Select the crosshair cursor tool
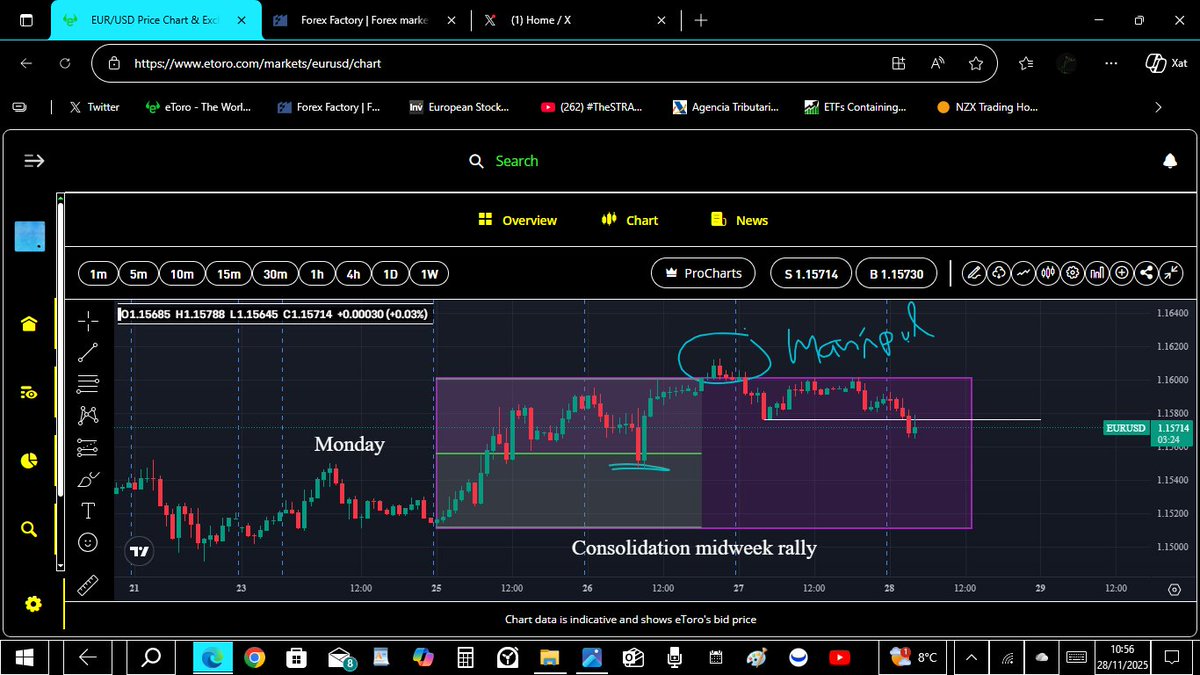 point(89,321)
